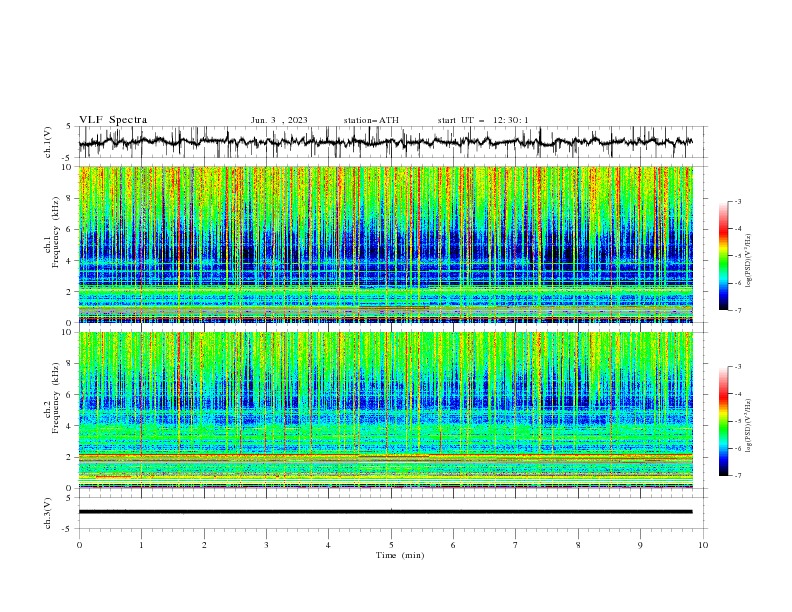Viewport: 792px width, 612px height.
Task: Click the ch.3 flat waveform trace
Action: tap(385, 512)
